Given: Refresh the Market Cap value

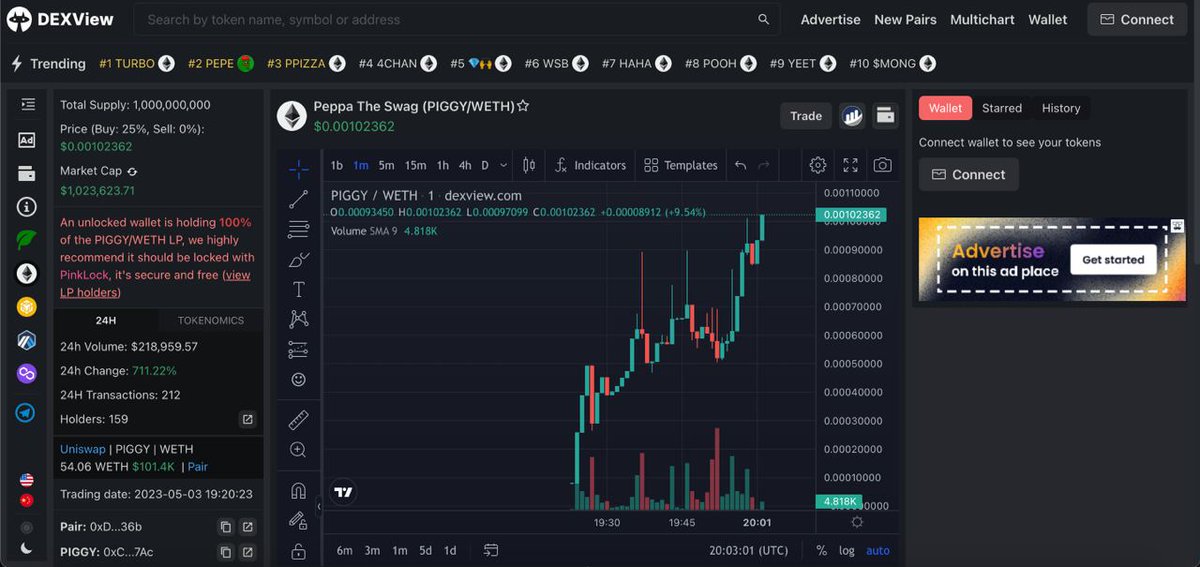Looking at the screenshot, I should click(132, 172).
